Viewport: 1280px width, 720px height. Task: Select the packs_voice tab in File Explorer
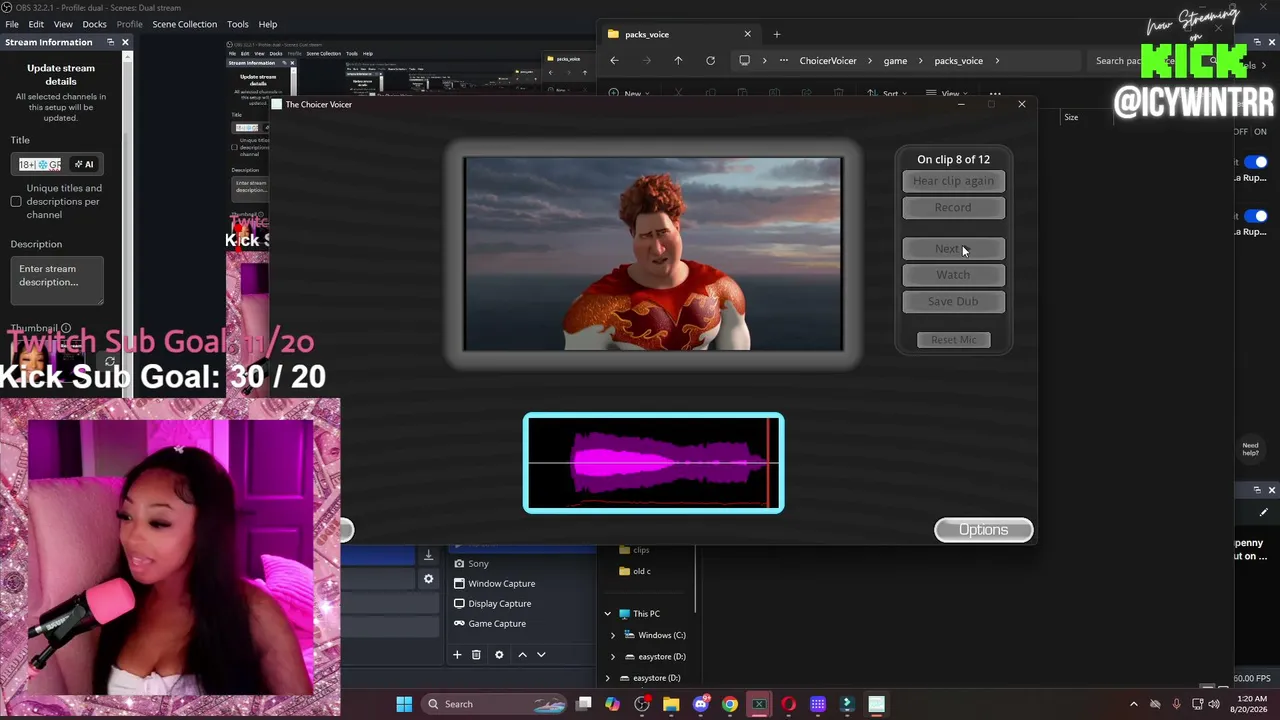click(x=680, y=34)
